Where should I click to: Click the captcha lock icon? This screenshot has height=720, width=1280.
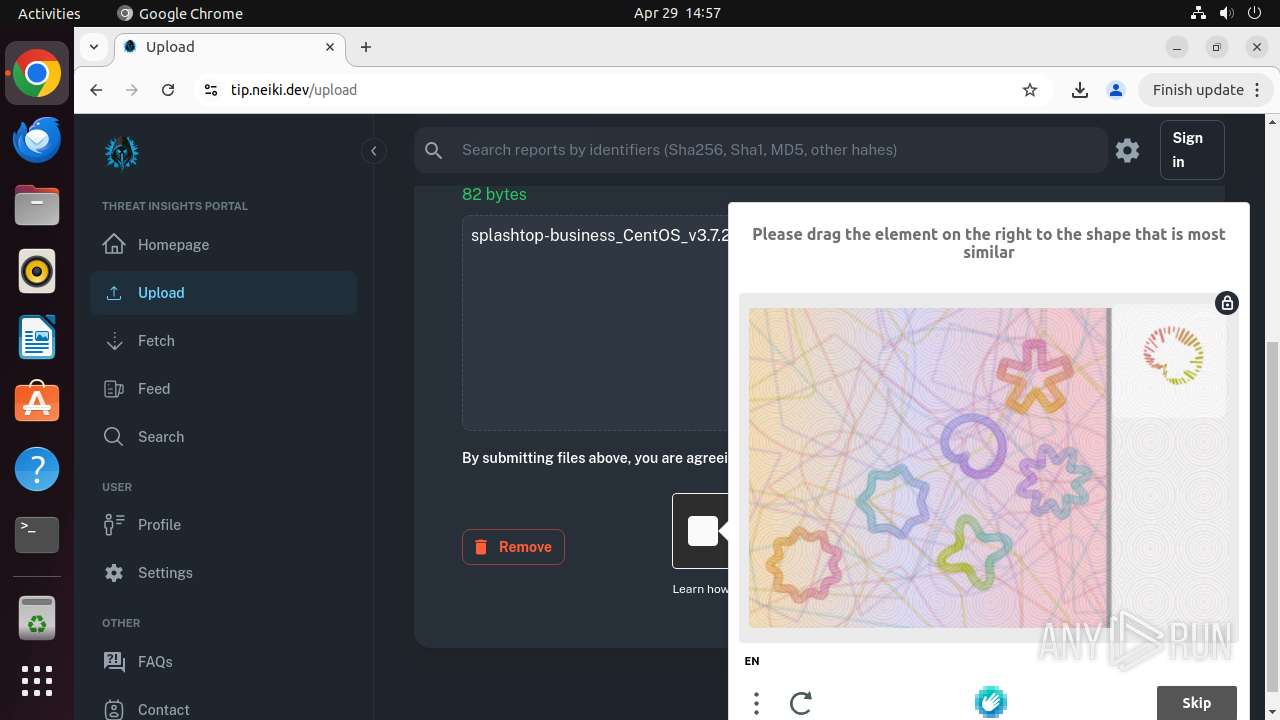point(1227,303)
